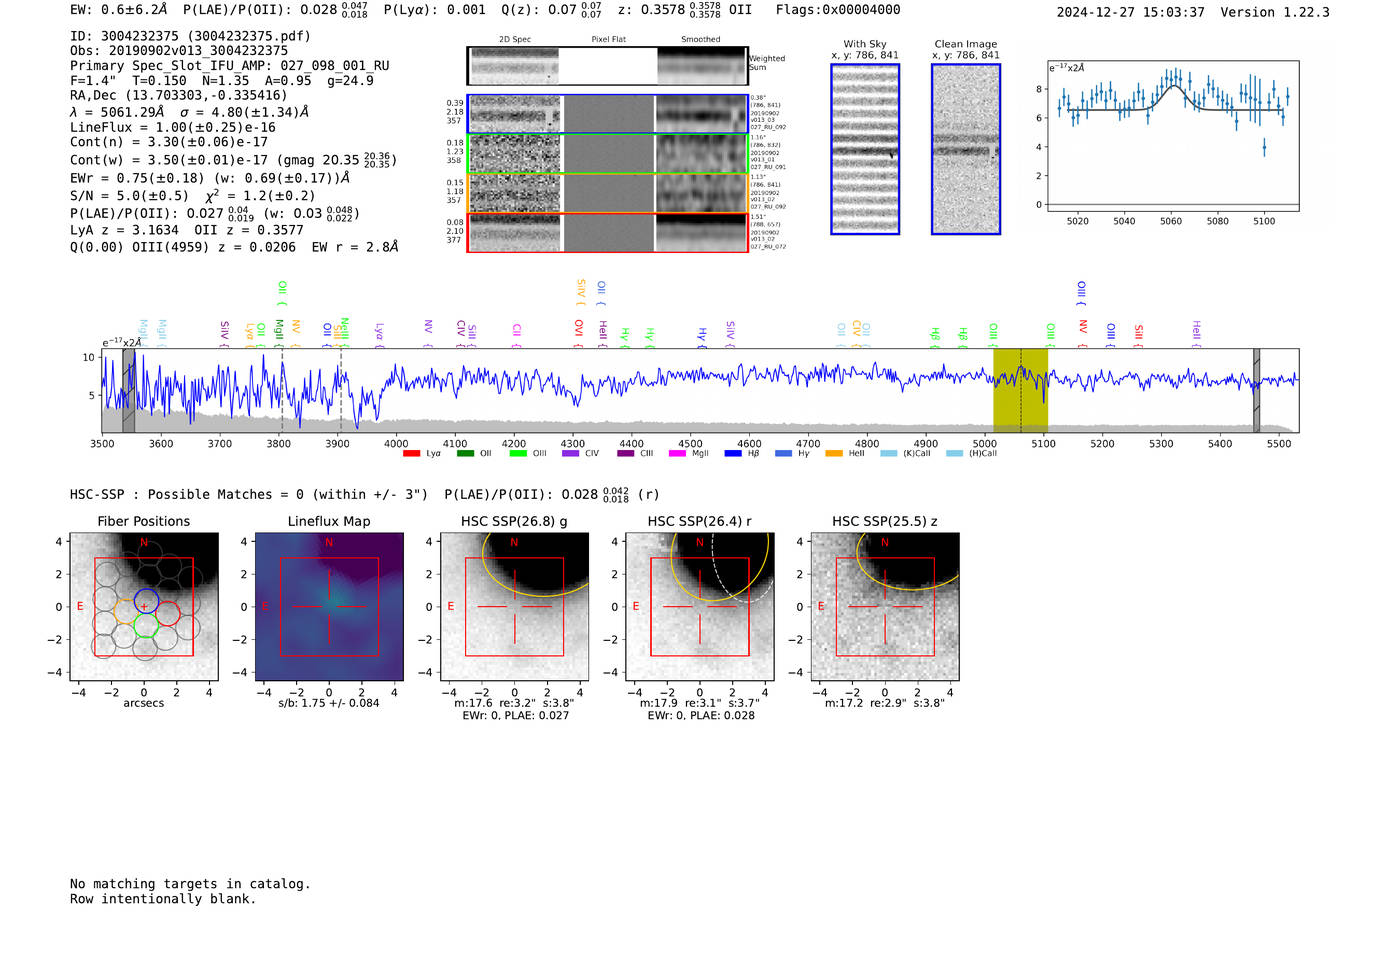This screenshot has height=953, width=1400.
Task: Click the hatched gray band near 3550 Å
Action: tap(129, 390)
